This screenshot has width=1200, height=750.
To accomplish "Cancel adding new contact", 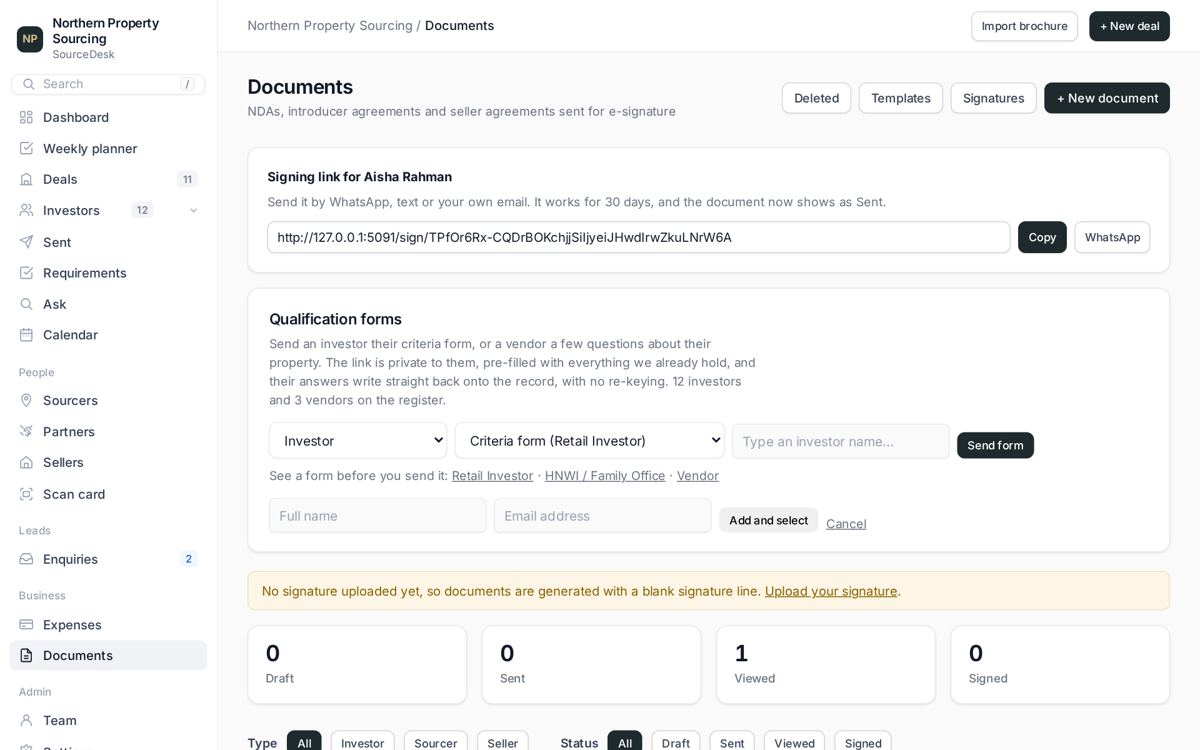I will pos(846,524).
